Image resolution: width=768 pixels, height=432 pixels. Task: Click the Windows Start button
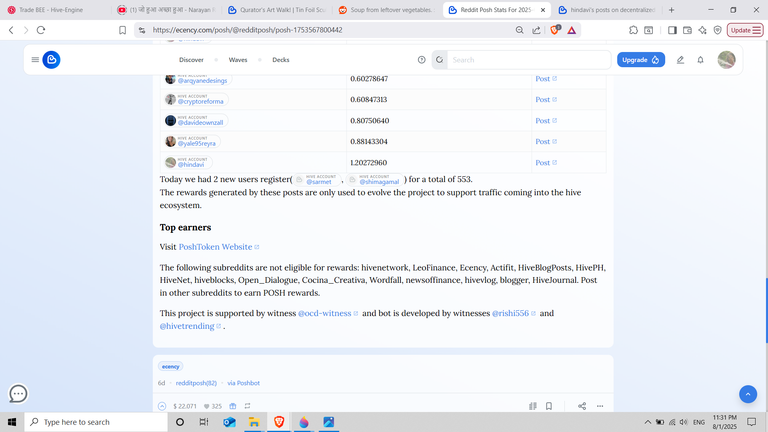12,422
